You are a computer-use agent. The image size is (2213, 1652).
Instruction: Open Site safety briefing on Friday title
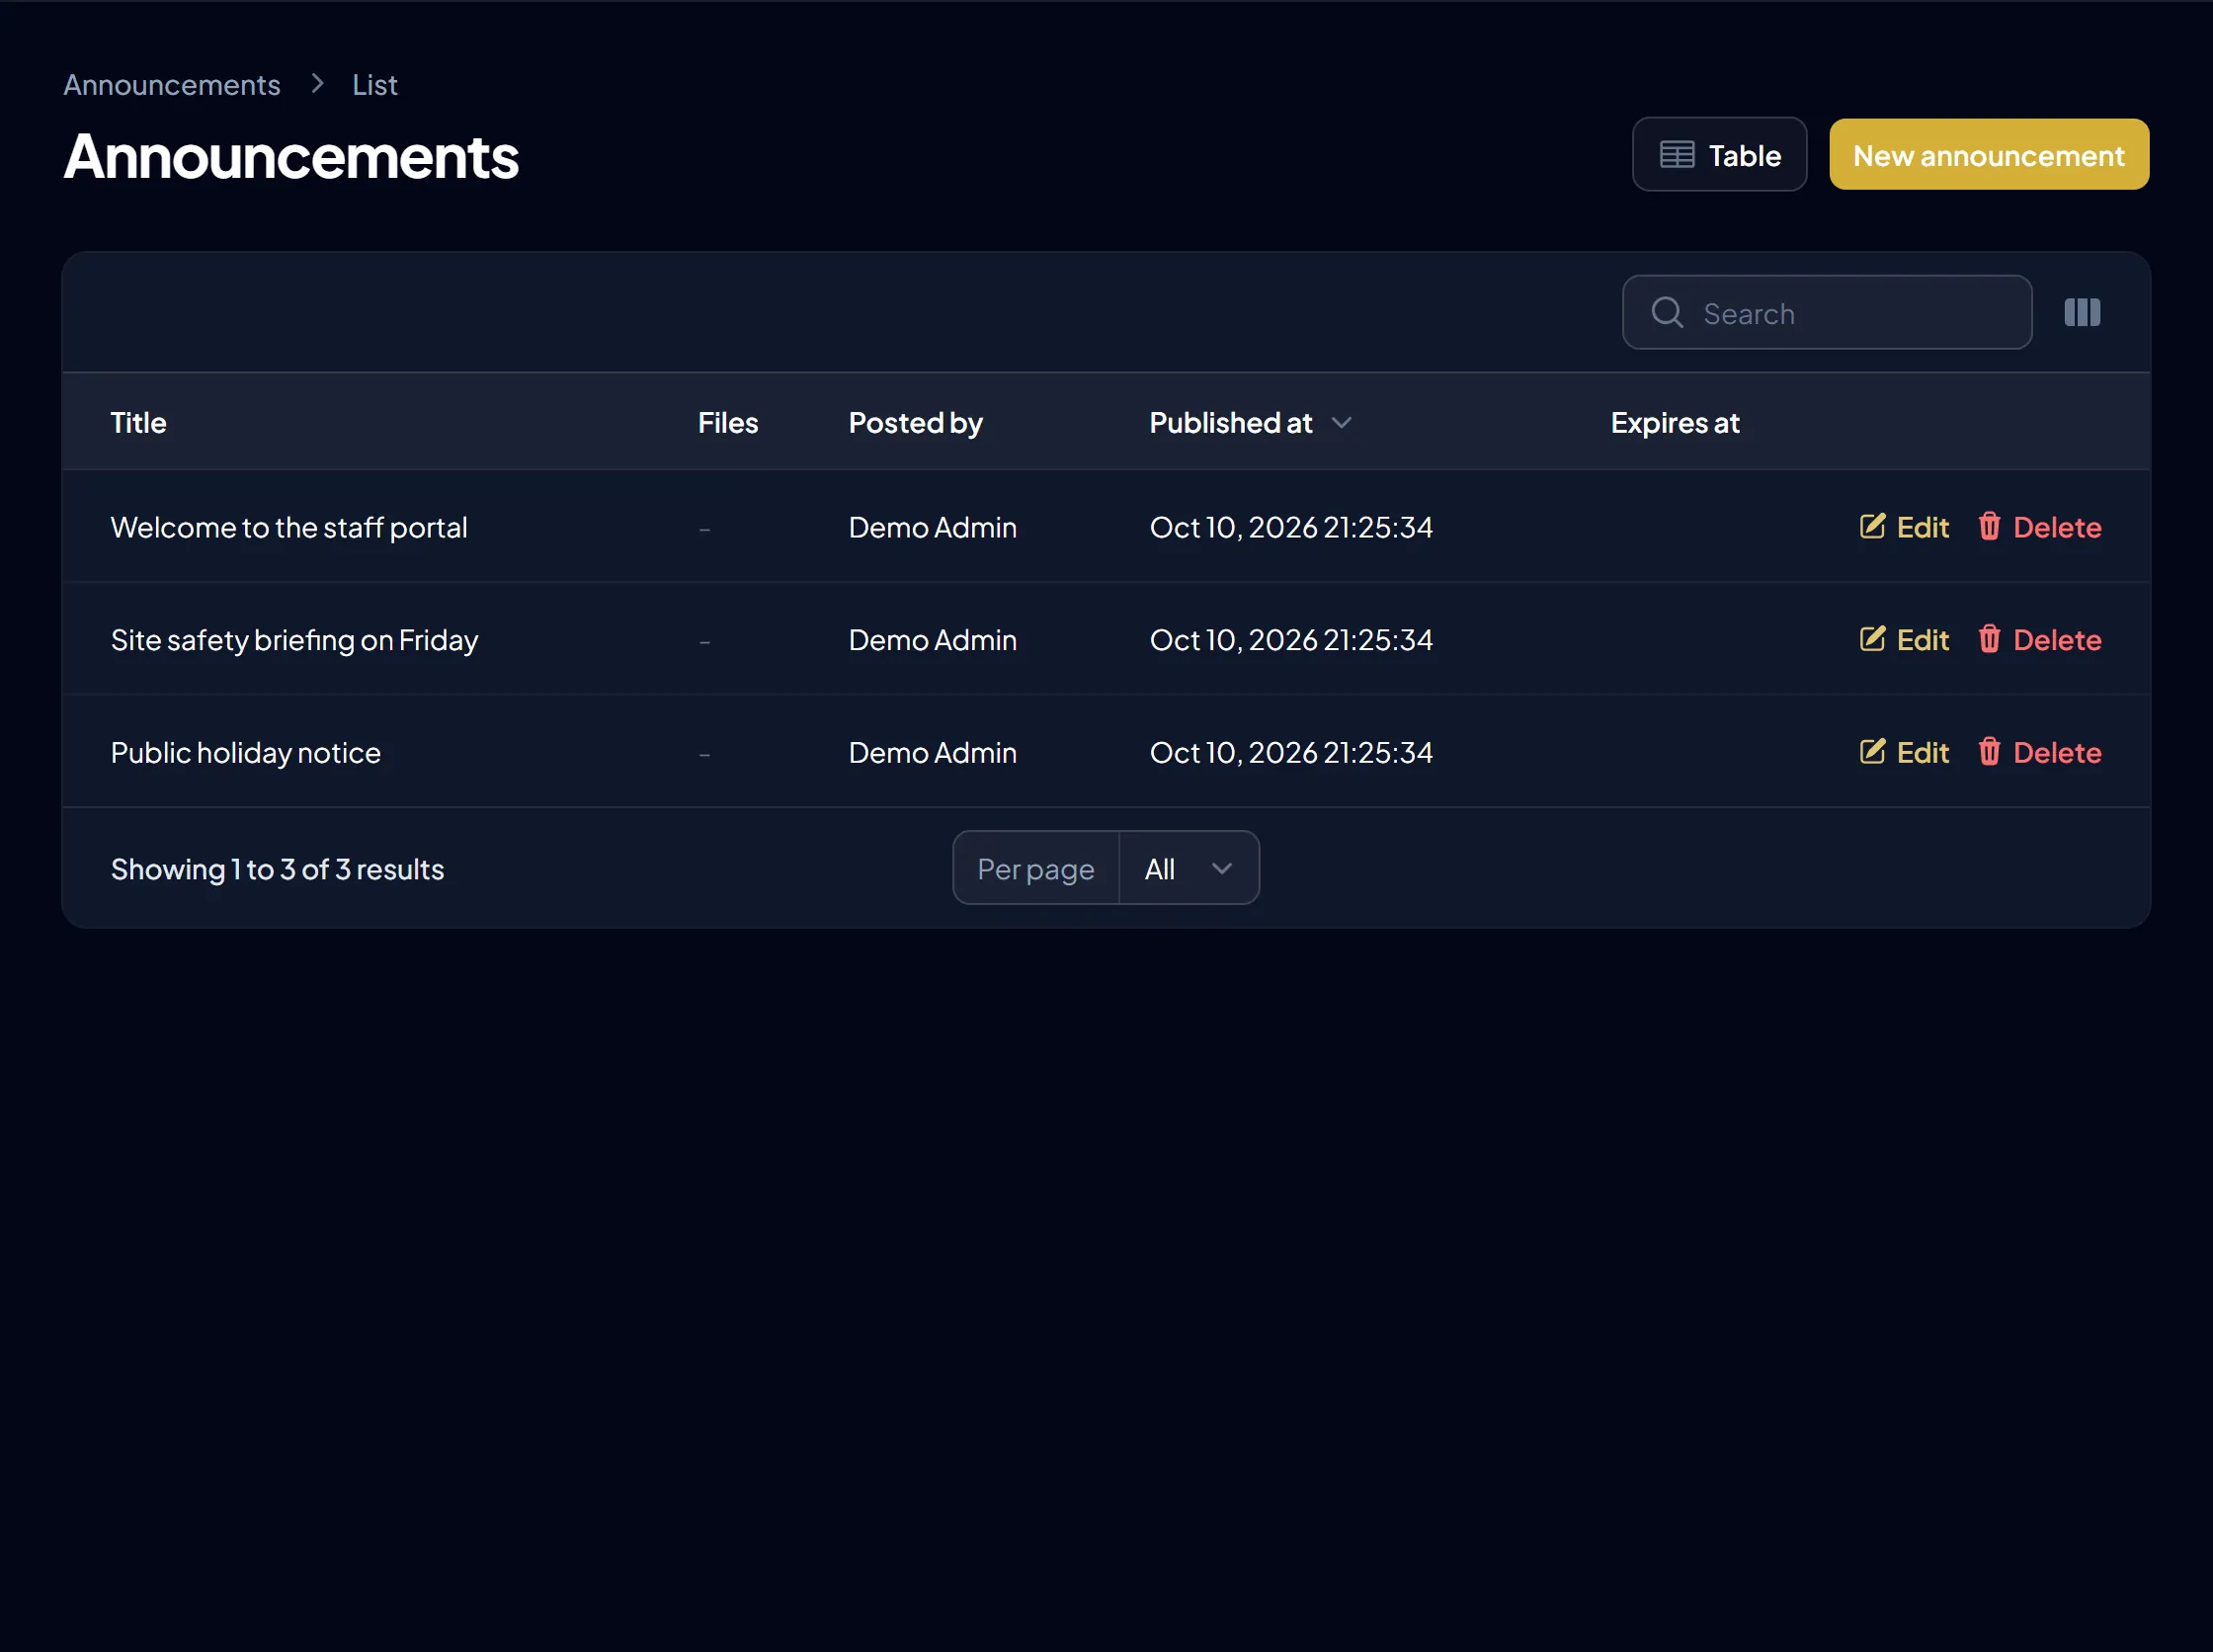tap(294, 640)
